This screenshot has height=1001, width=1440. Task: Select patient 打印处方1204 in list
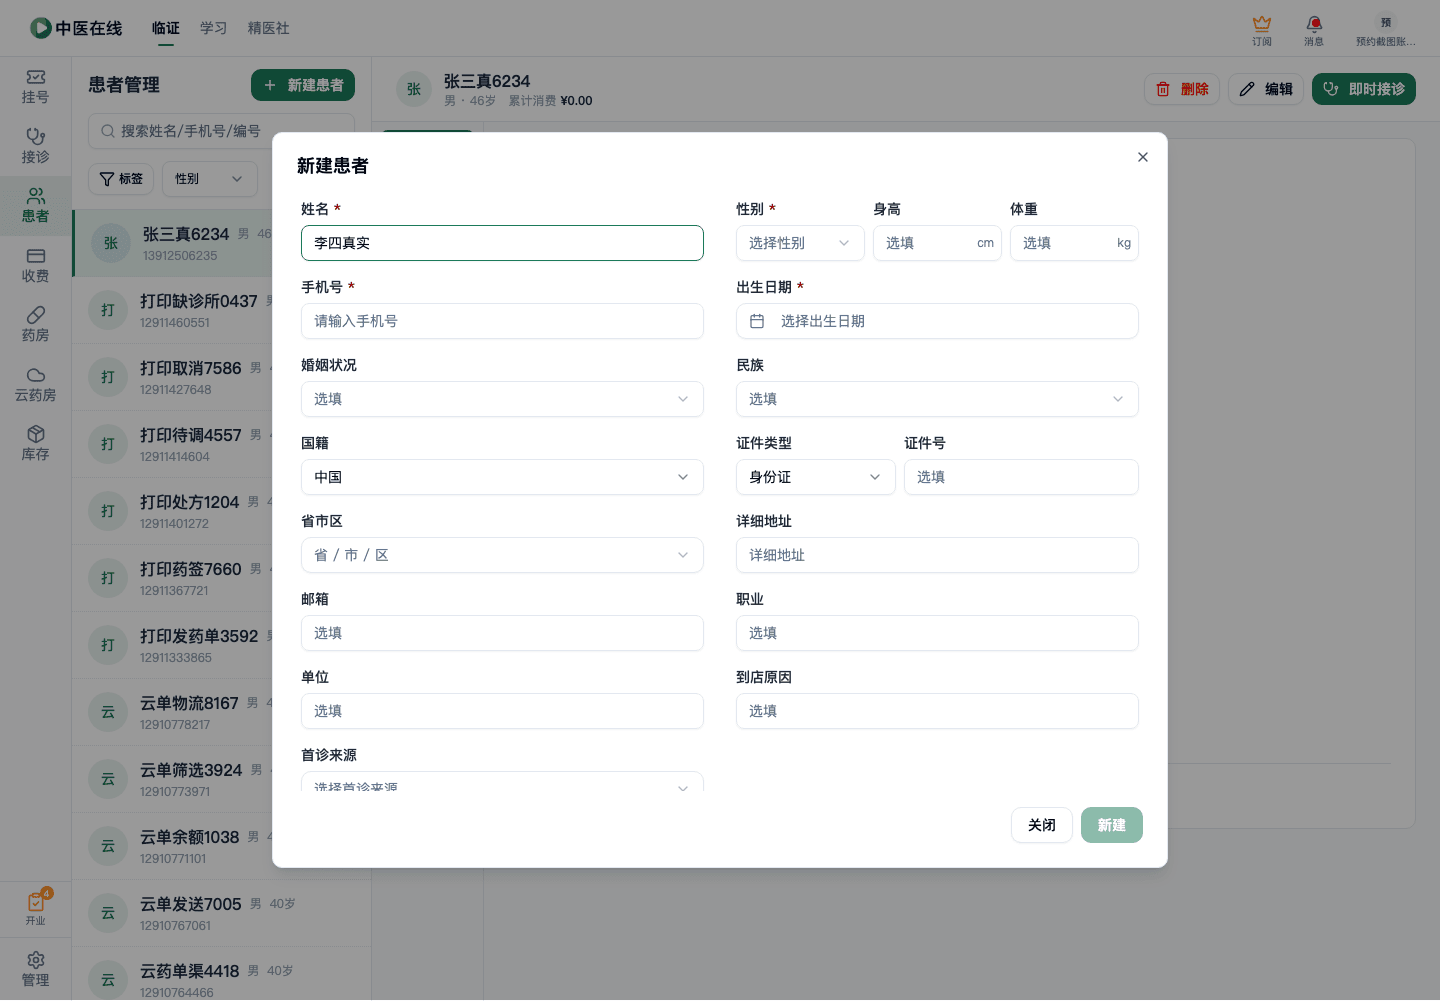[172, 511]
